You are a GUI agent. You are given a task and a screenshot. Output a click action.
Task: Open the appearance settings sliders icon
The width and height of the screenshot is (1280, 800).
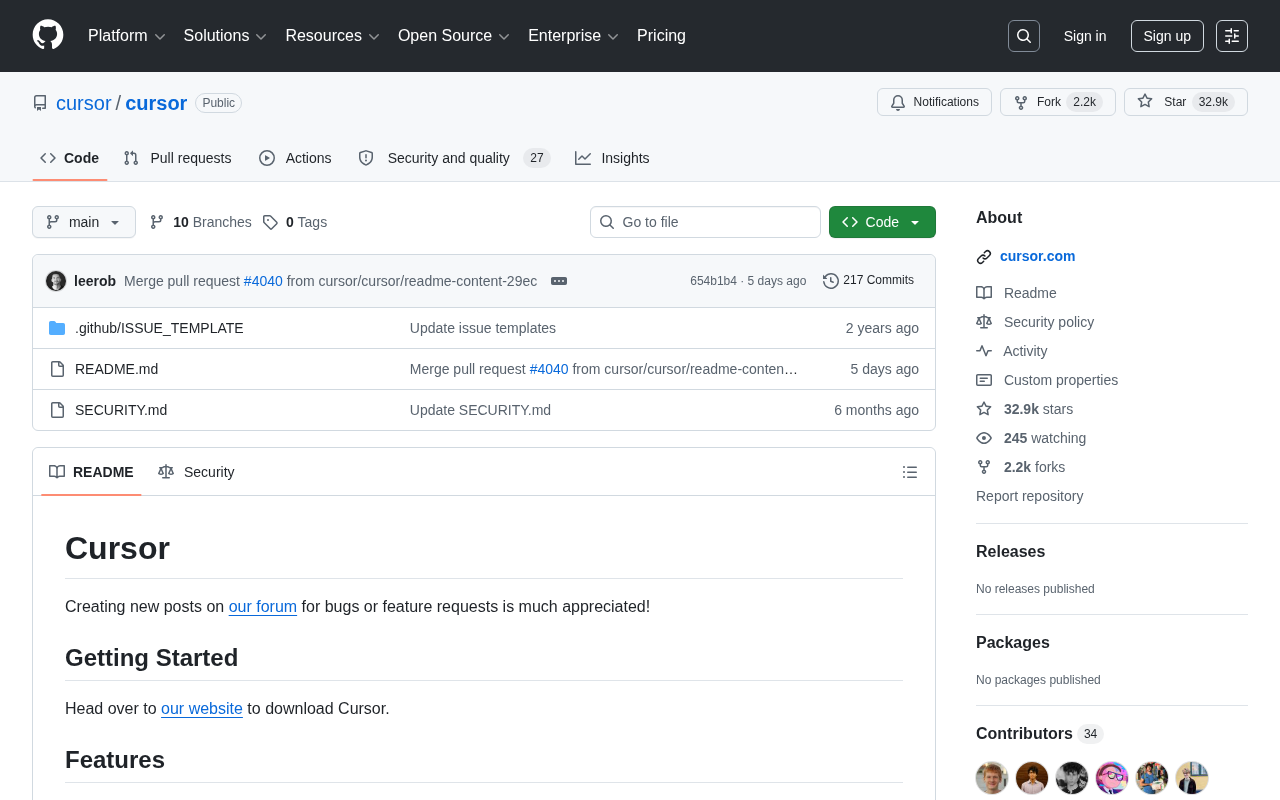tap(1232, 36)
